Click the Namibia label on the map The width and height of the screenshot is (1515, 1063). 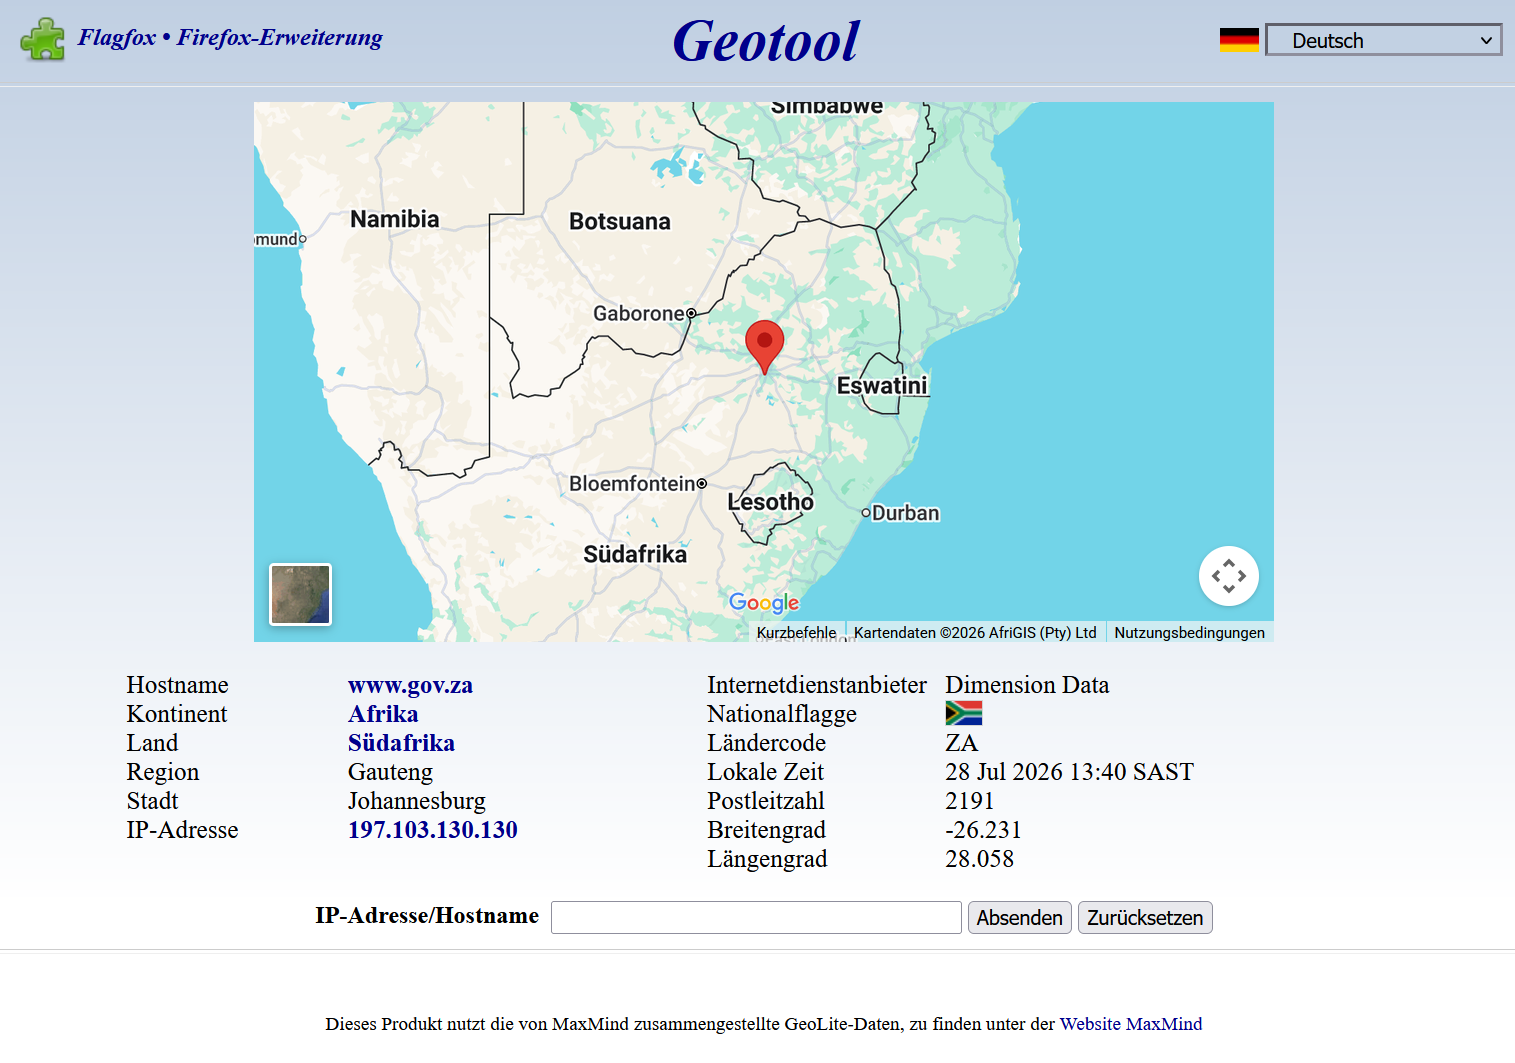tap(394, 219)
